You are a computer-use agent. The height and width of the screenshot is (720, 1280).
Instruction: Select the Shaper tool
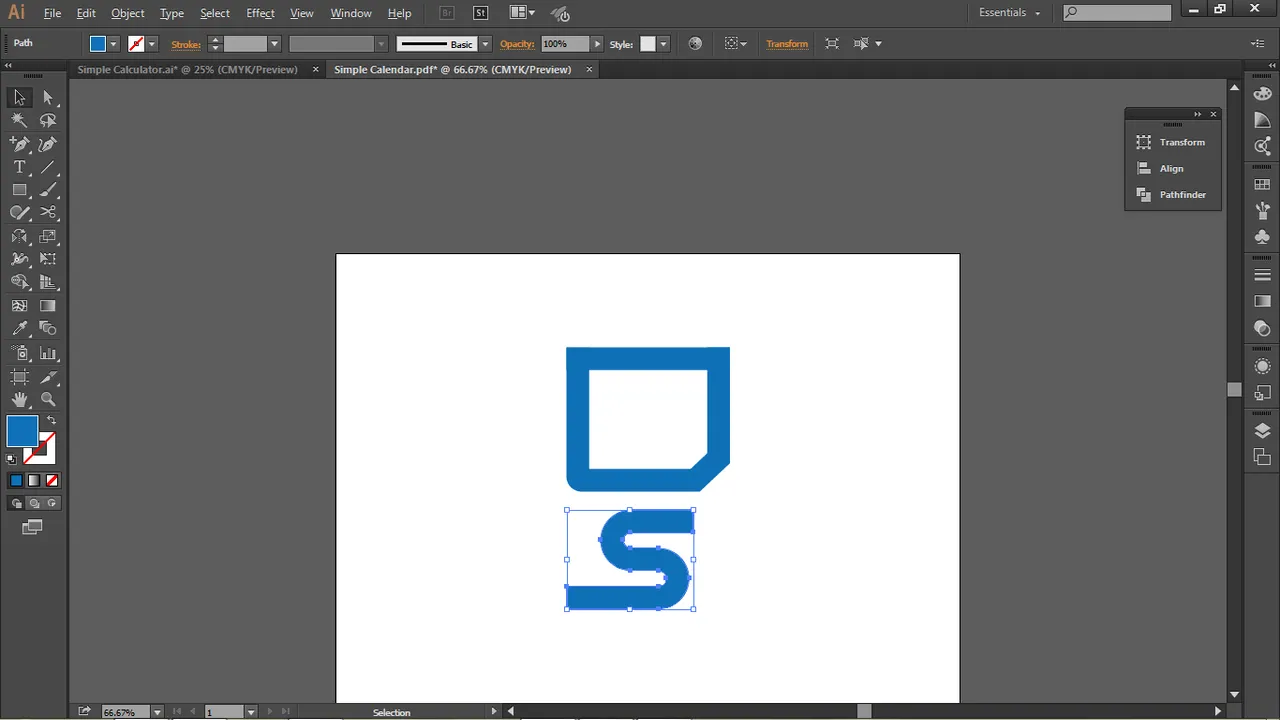[x=19, y=213]
